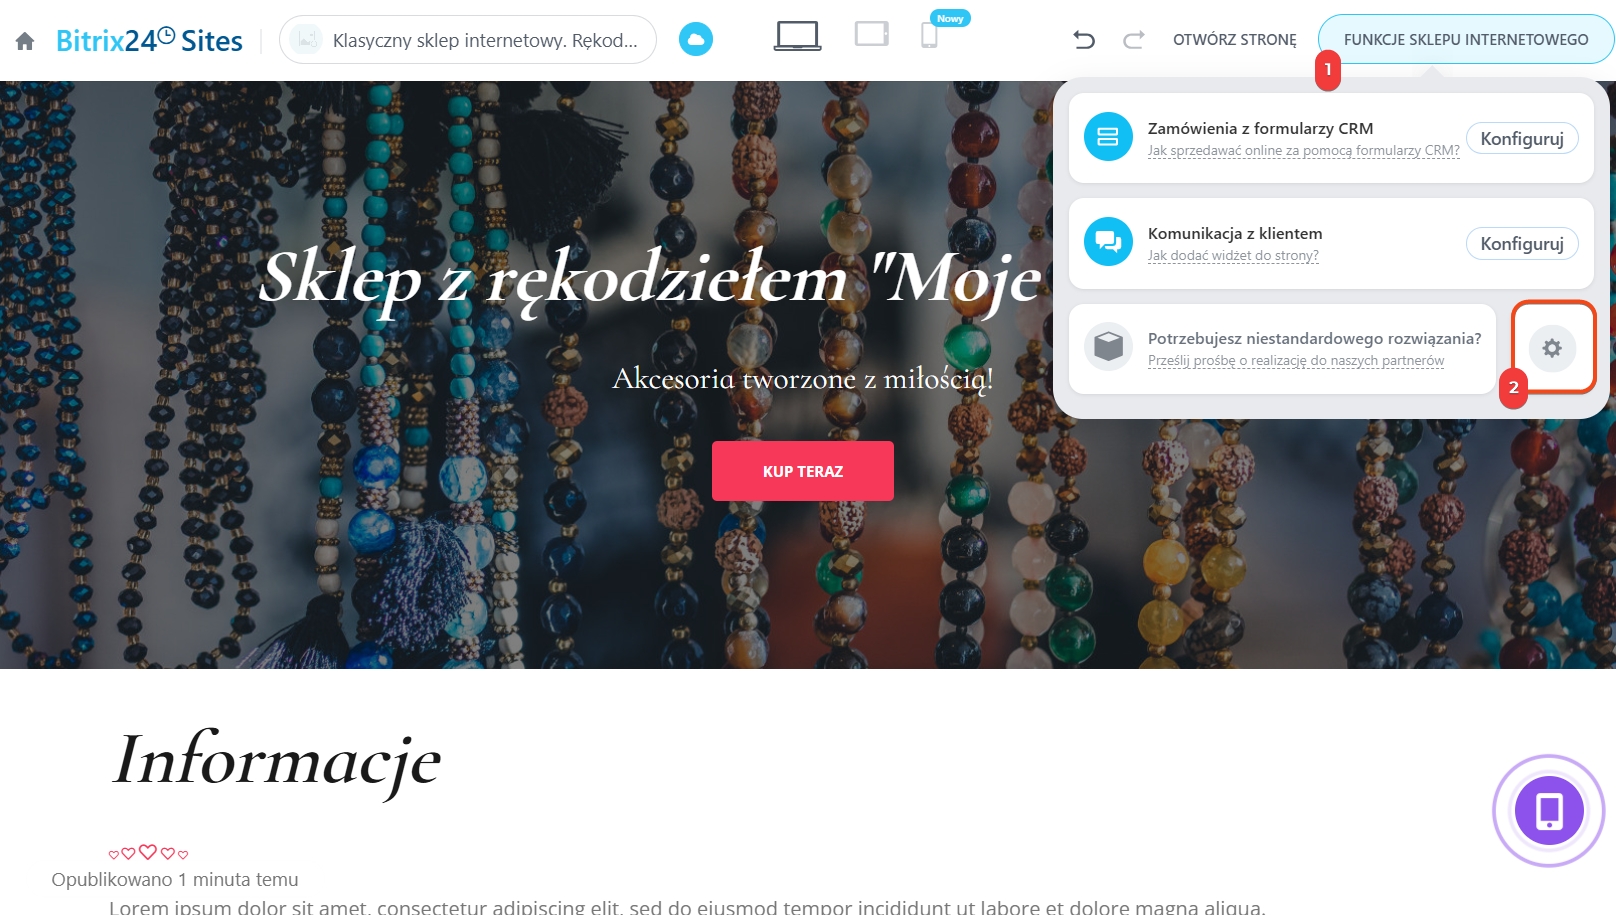Image resolution: width=1616 pixels, height=915 pixels.
Task: Switch to desktop laptop preview
Action: click(x=797, y=36)
